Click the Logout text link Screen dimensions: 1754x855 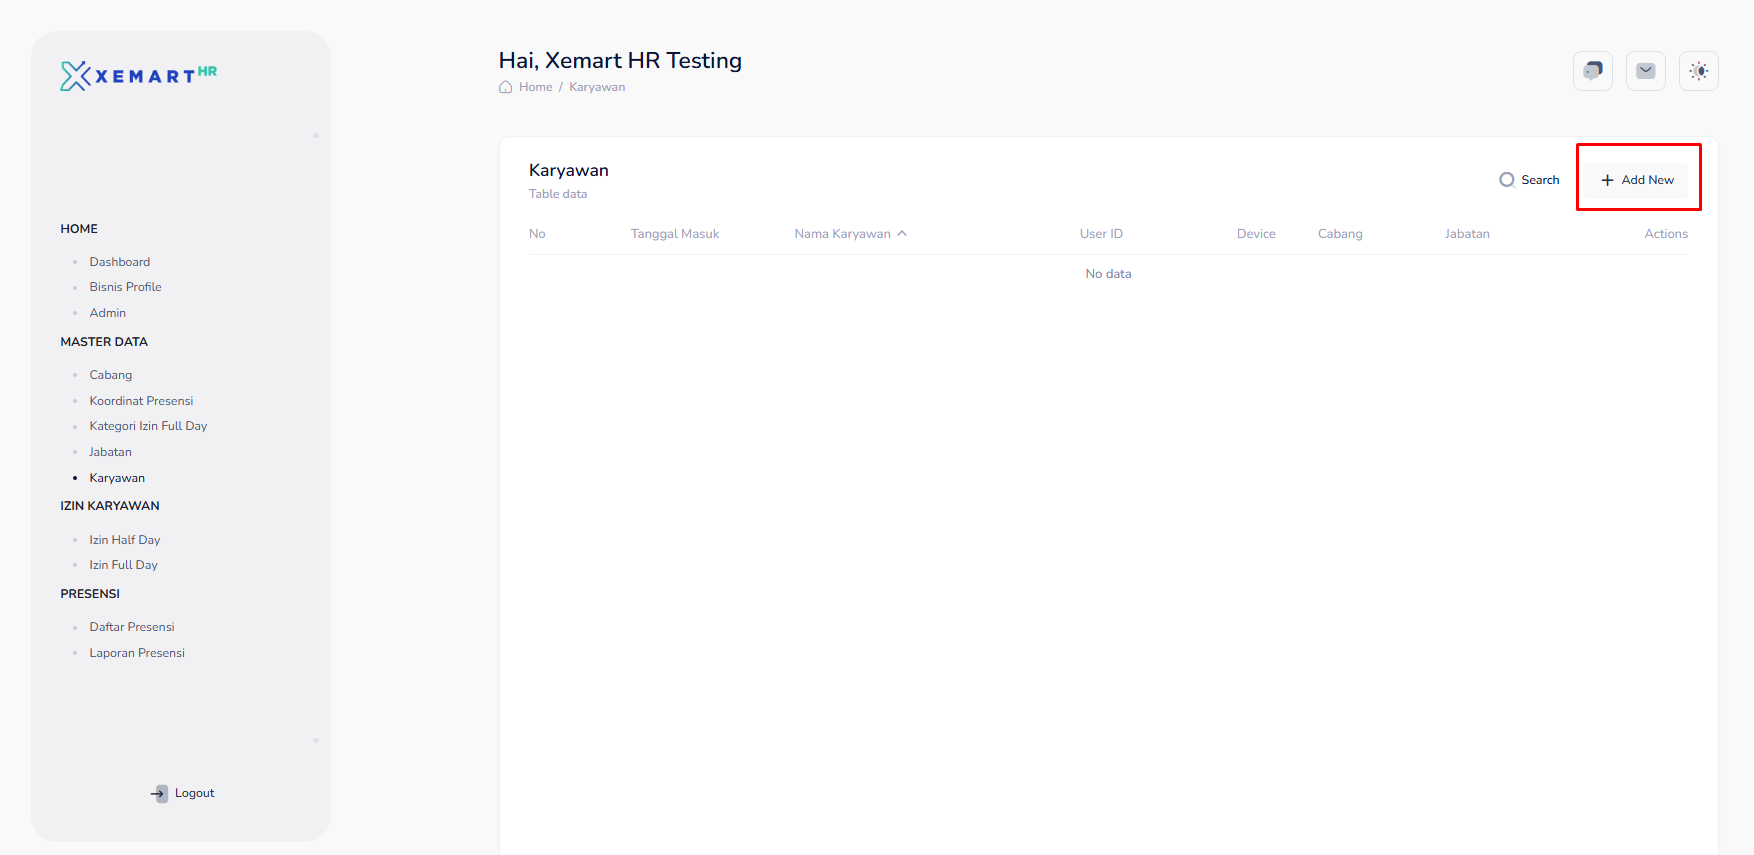194,793
